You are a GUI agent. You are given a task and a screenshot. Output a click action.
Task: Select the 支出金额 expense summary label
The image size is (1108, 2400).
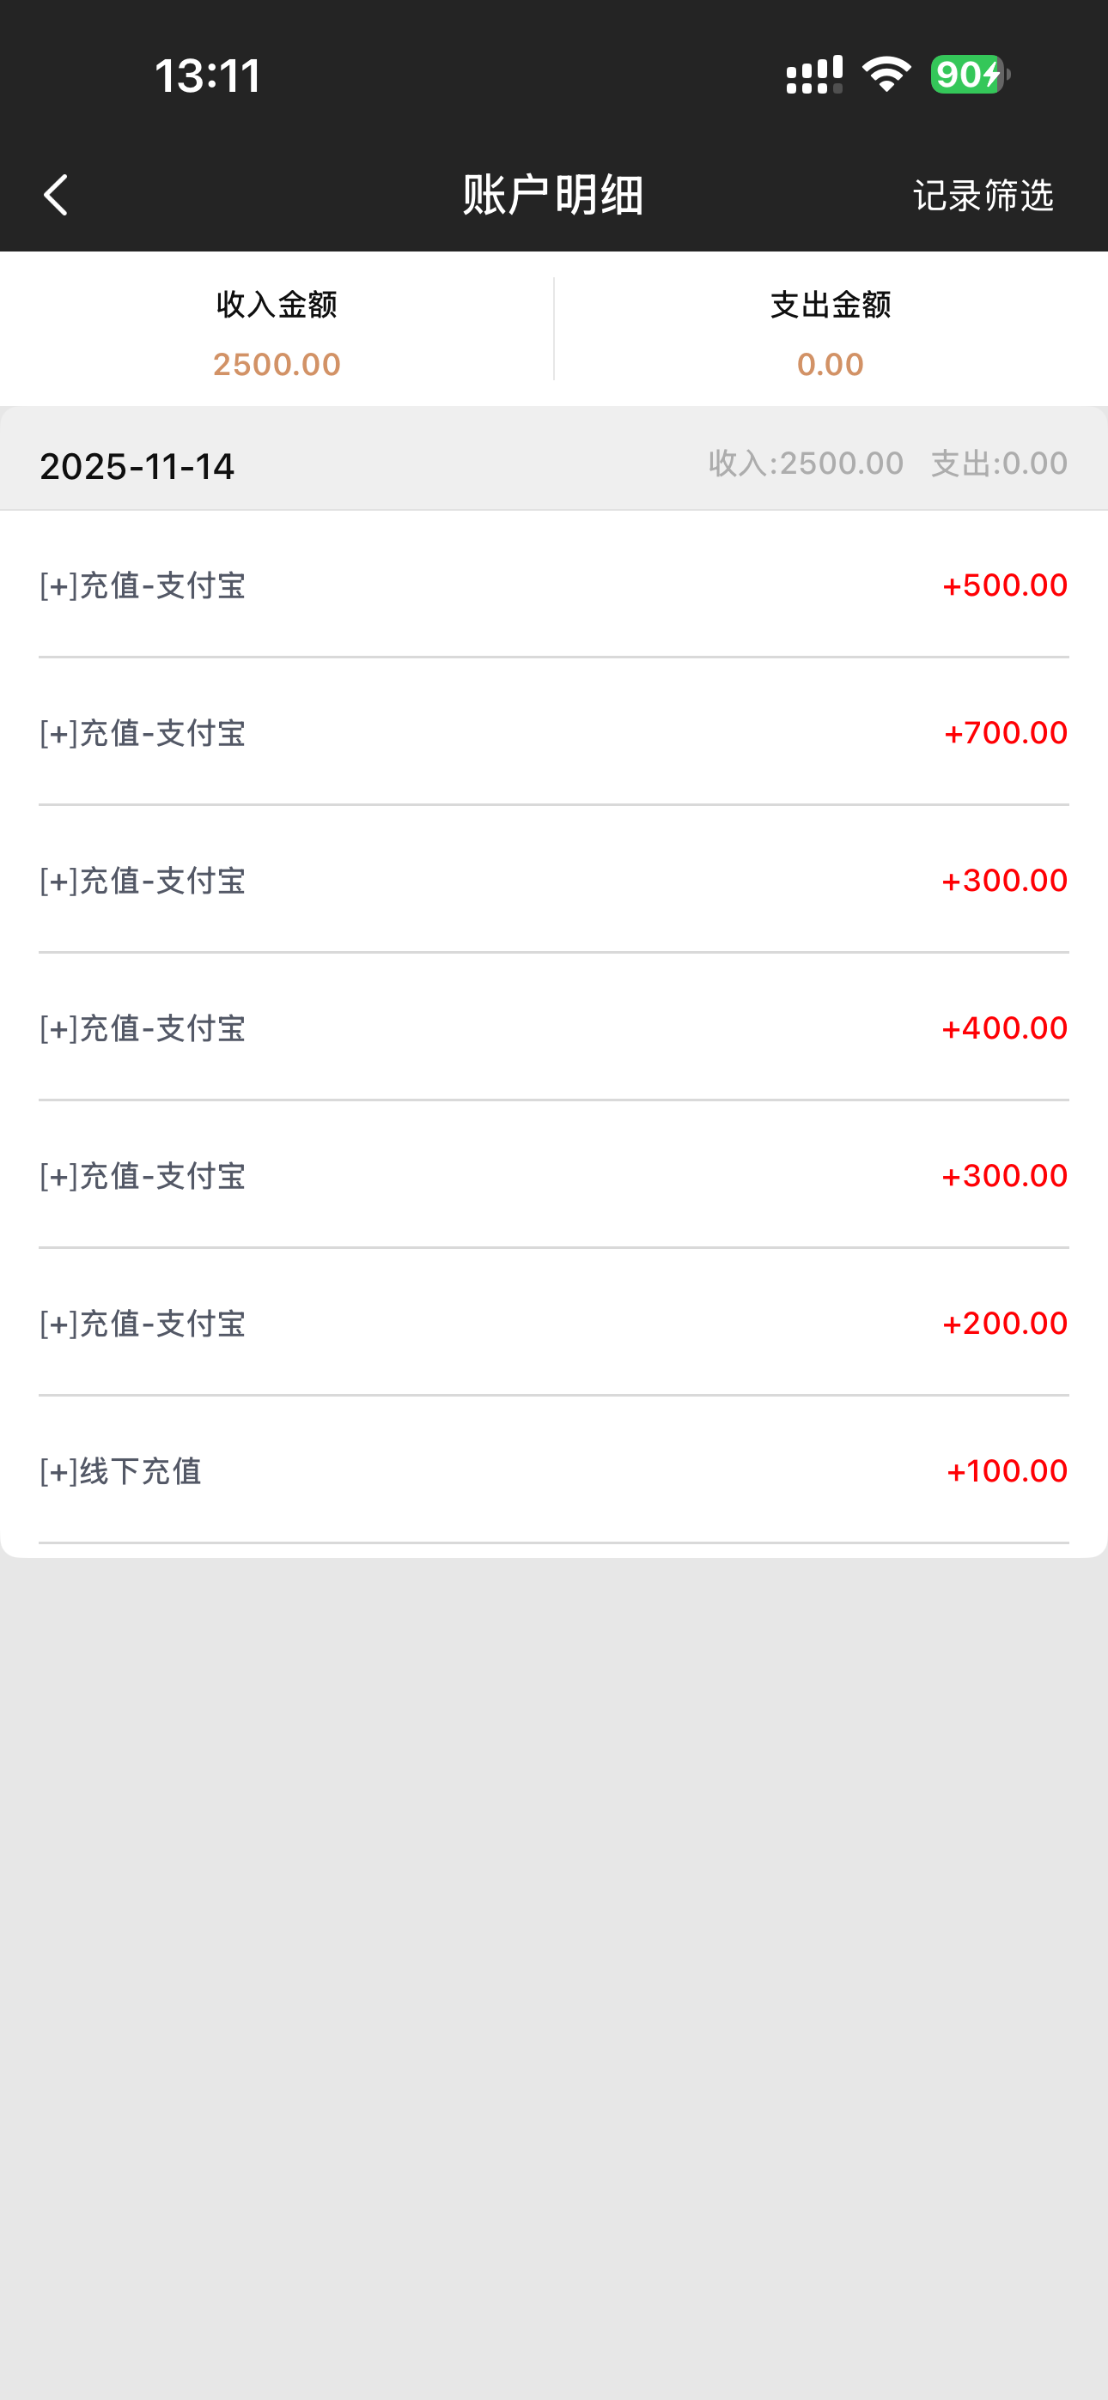click(830, 304)
